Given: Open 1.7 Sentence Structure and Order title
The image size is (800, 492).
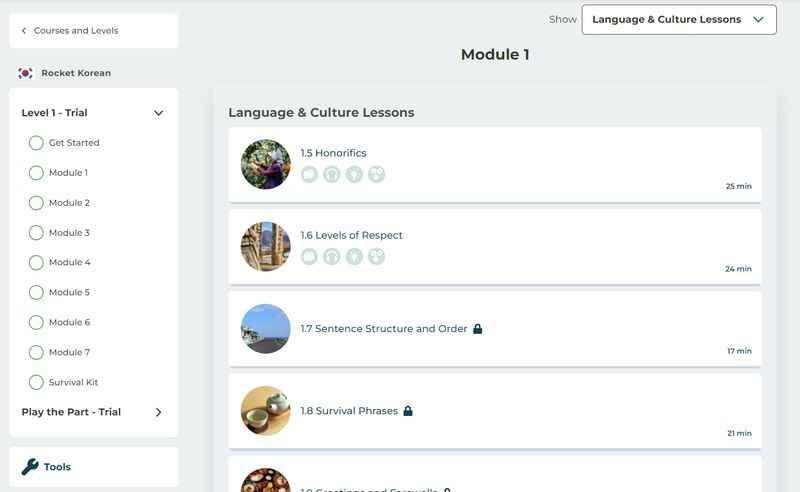Looking at the screenshot, I should [384, 329].
